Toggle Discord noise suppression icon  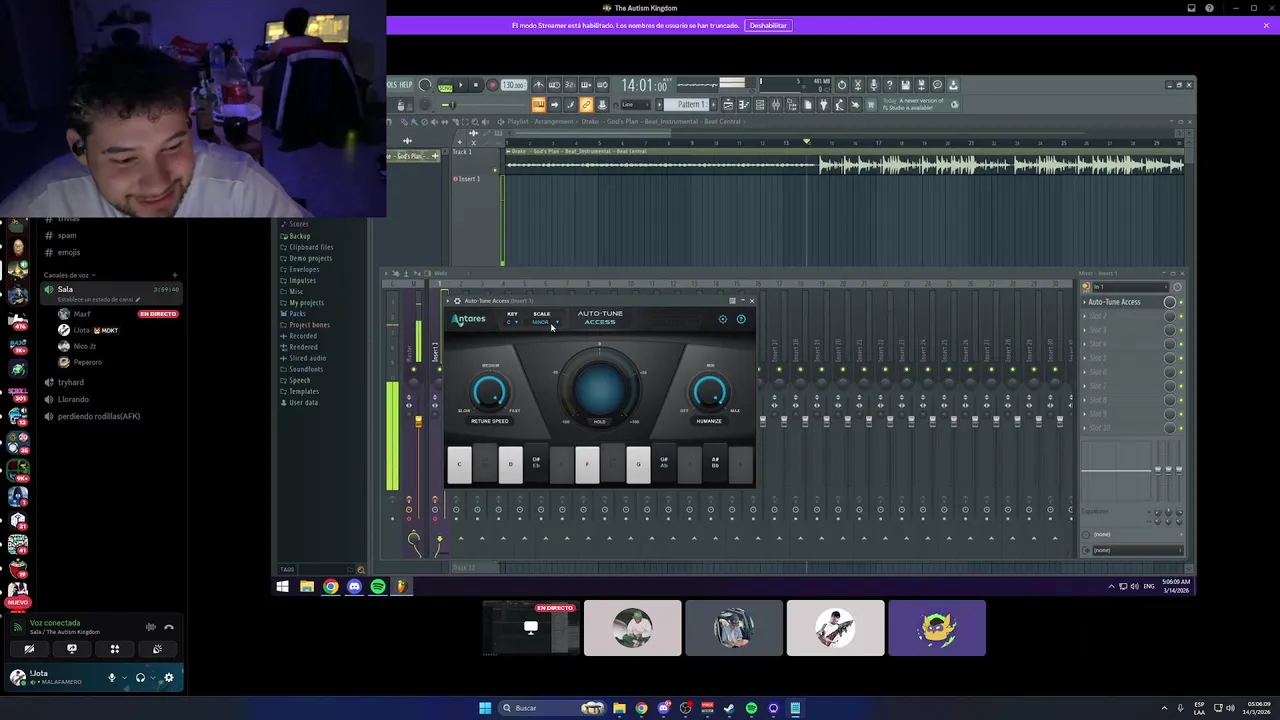(151, 627)
